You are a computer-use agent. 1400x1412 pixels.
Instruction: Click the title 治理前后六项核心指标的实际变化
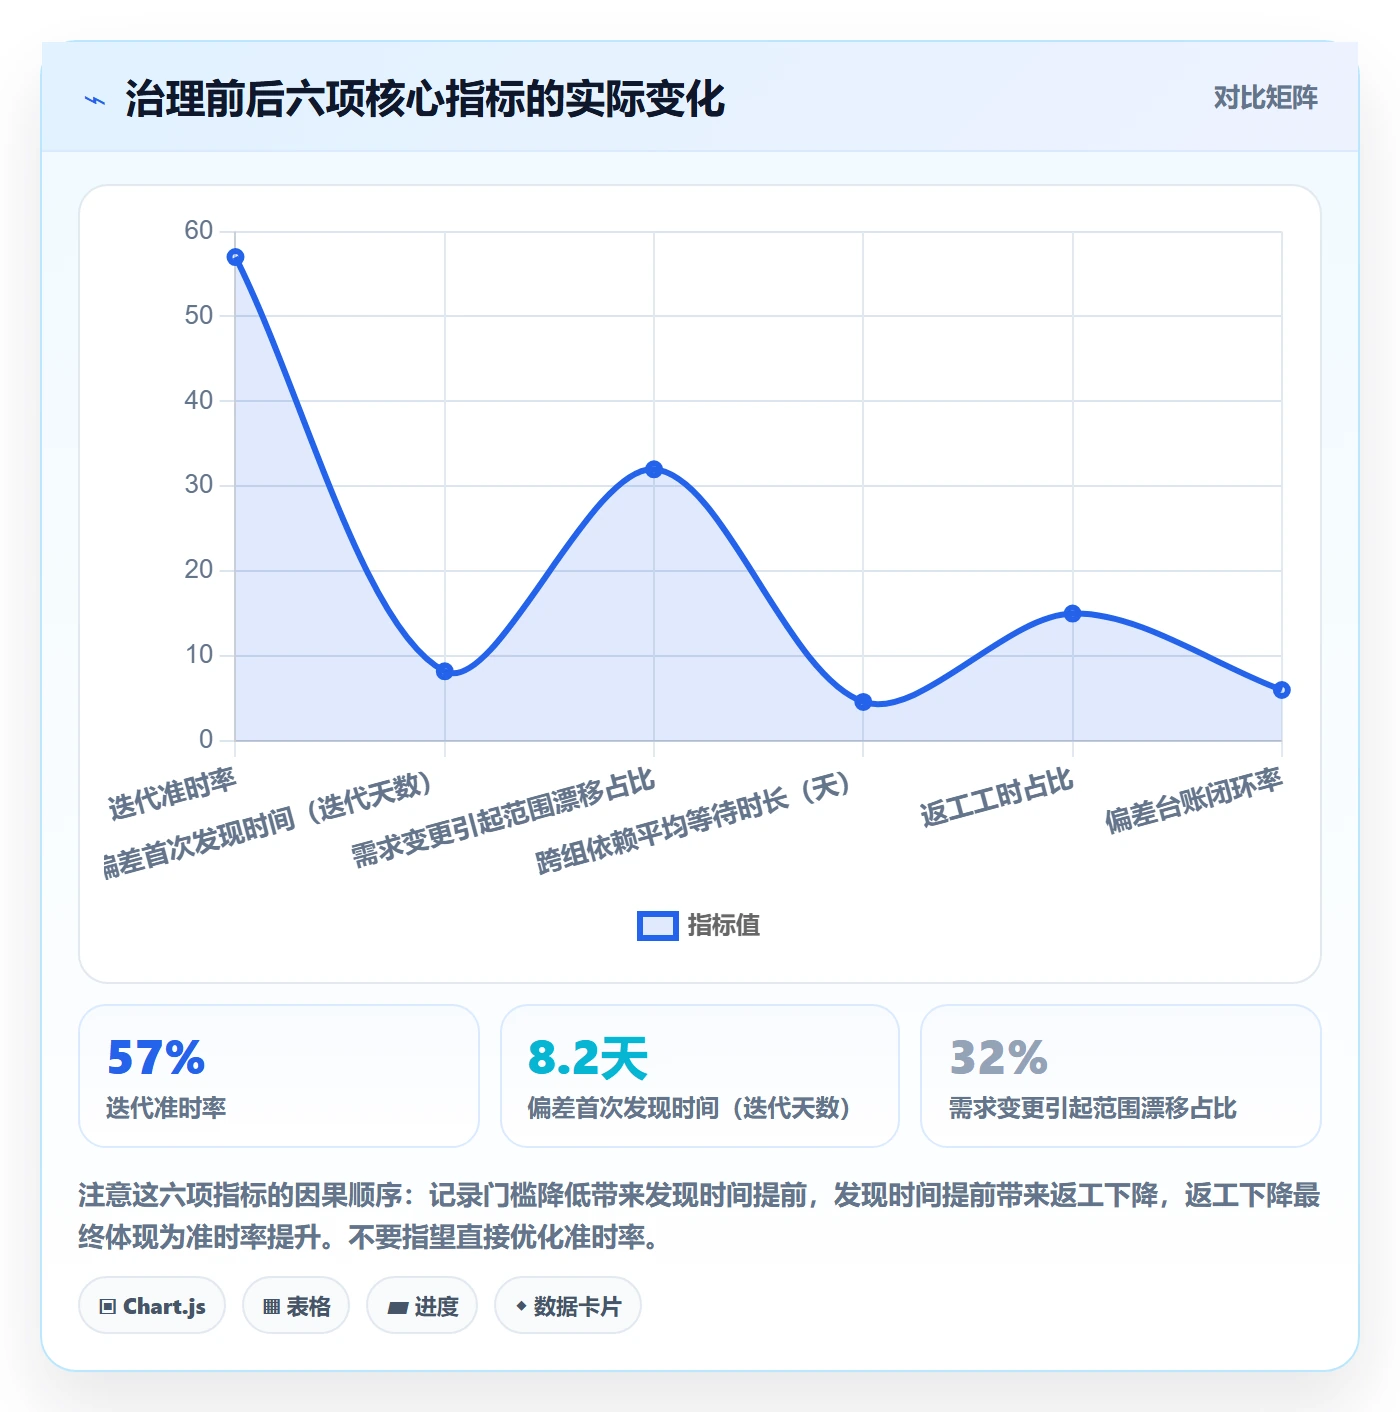tap(425, 99)
